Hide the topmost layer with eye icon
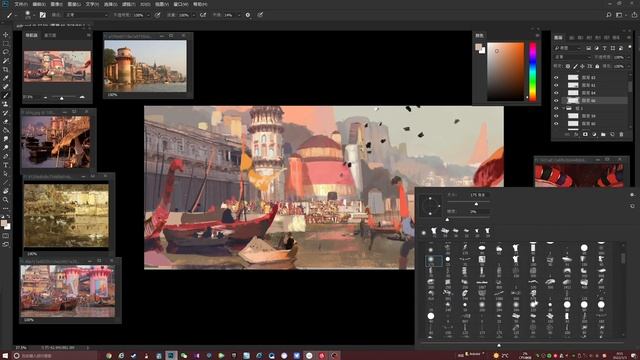 (x=556, y=77)
